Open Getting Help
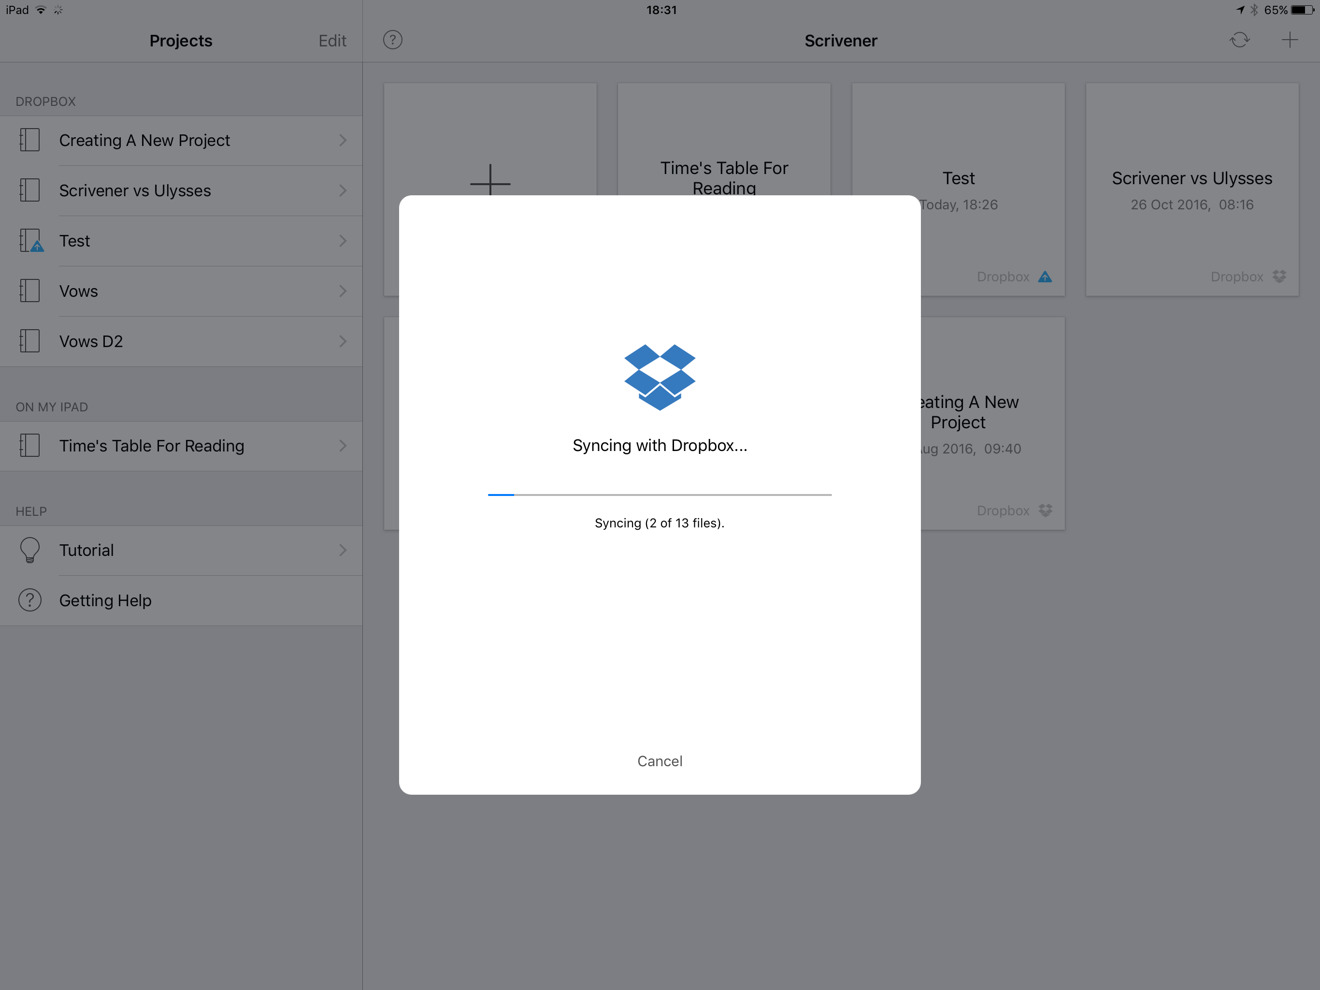Screen dimensions: 1320x990 181,600
